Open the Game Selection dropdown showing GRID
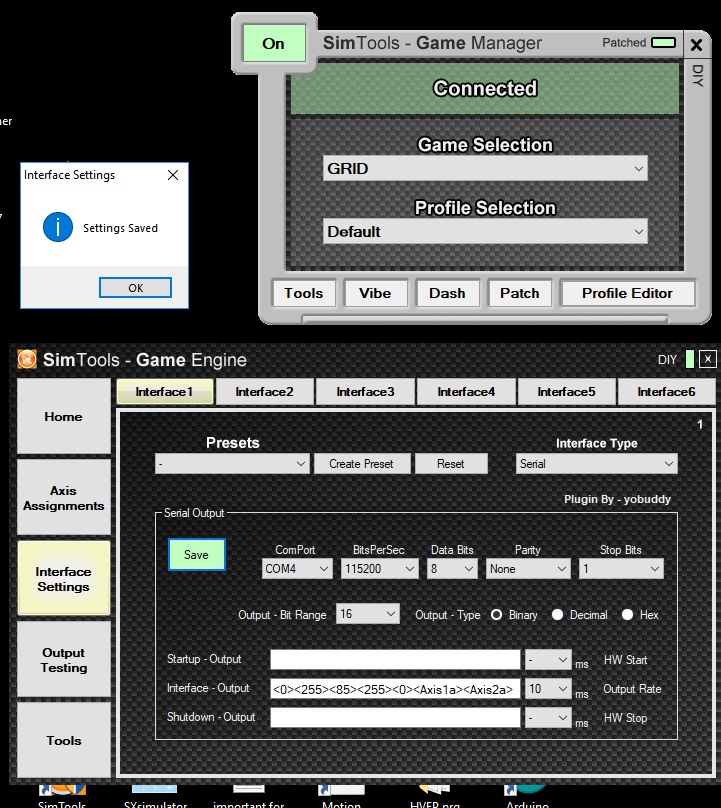Screen dimensions: 721x808 pyautogui.click(x=485, y=169)
